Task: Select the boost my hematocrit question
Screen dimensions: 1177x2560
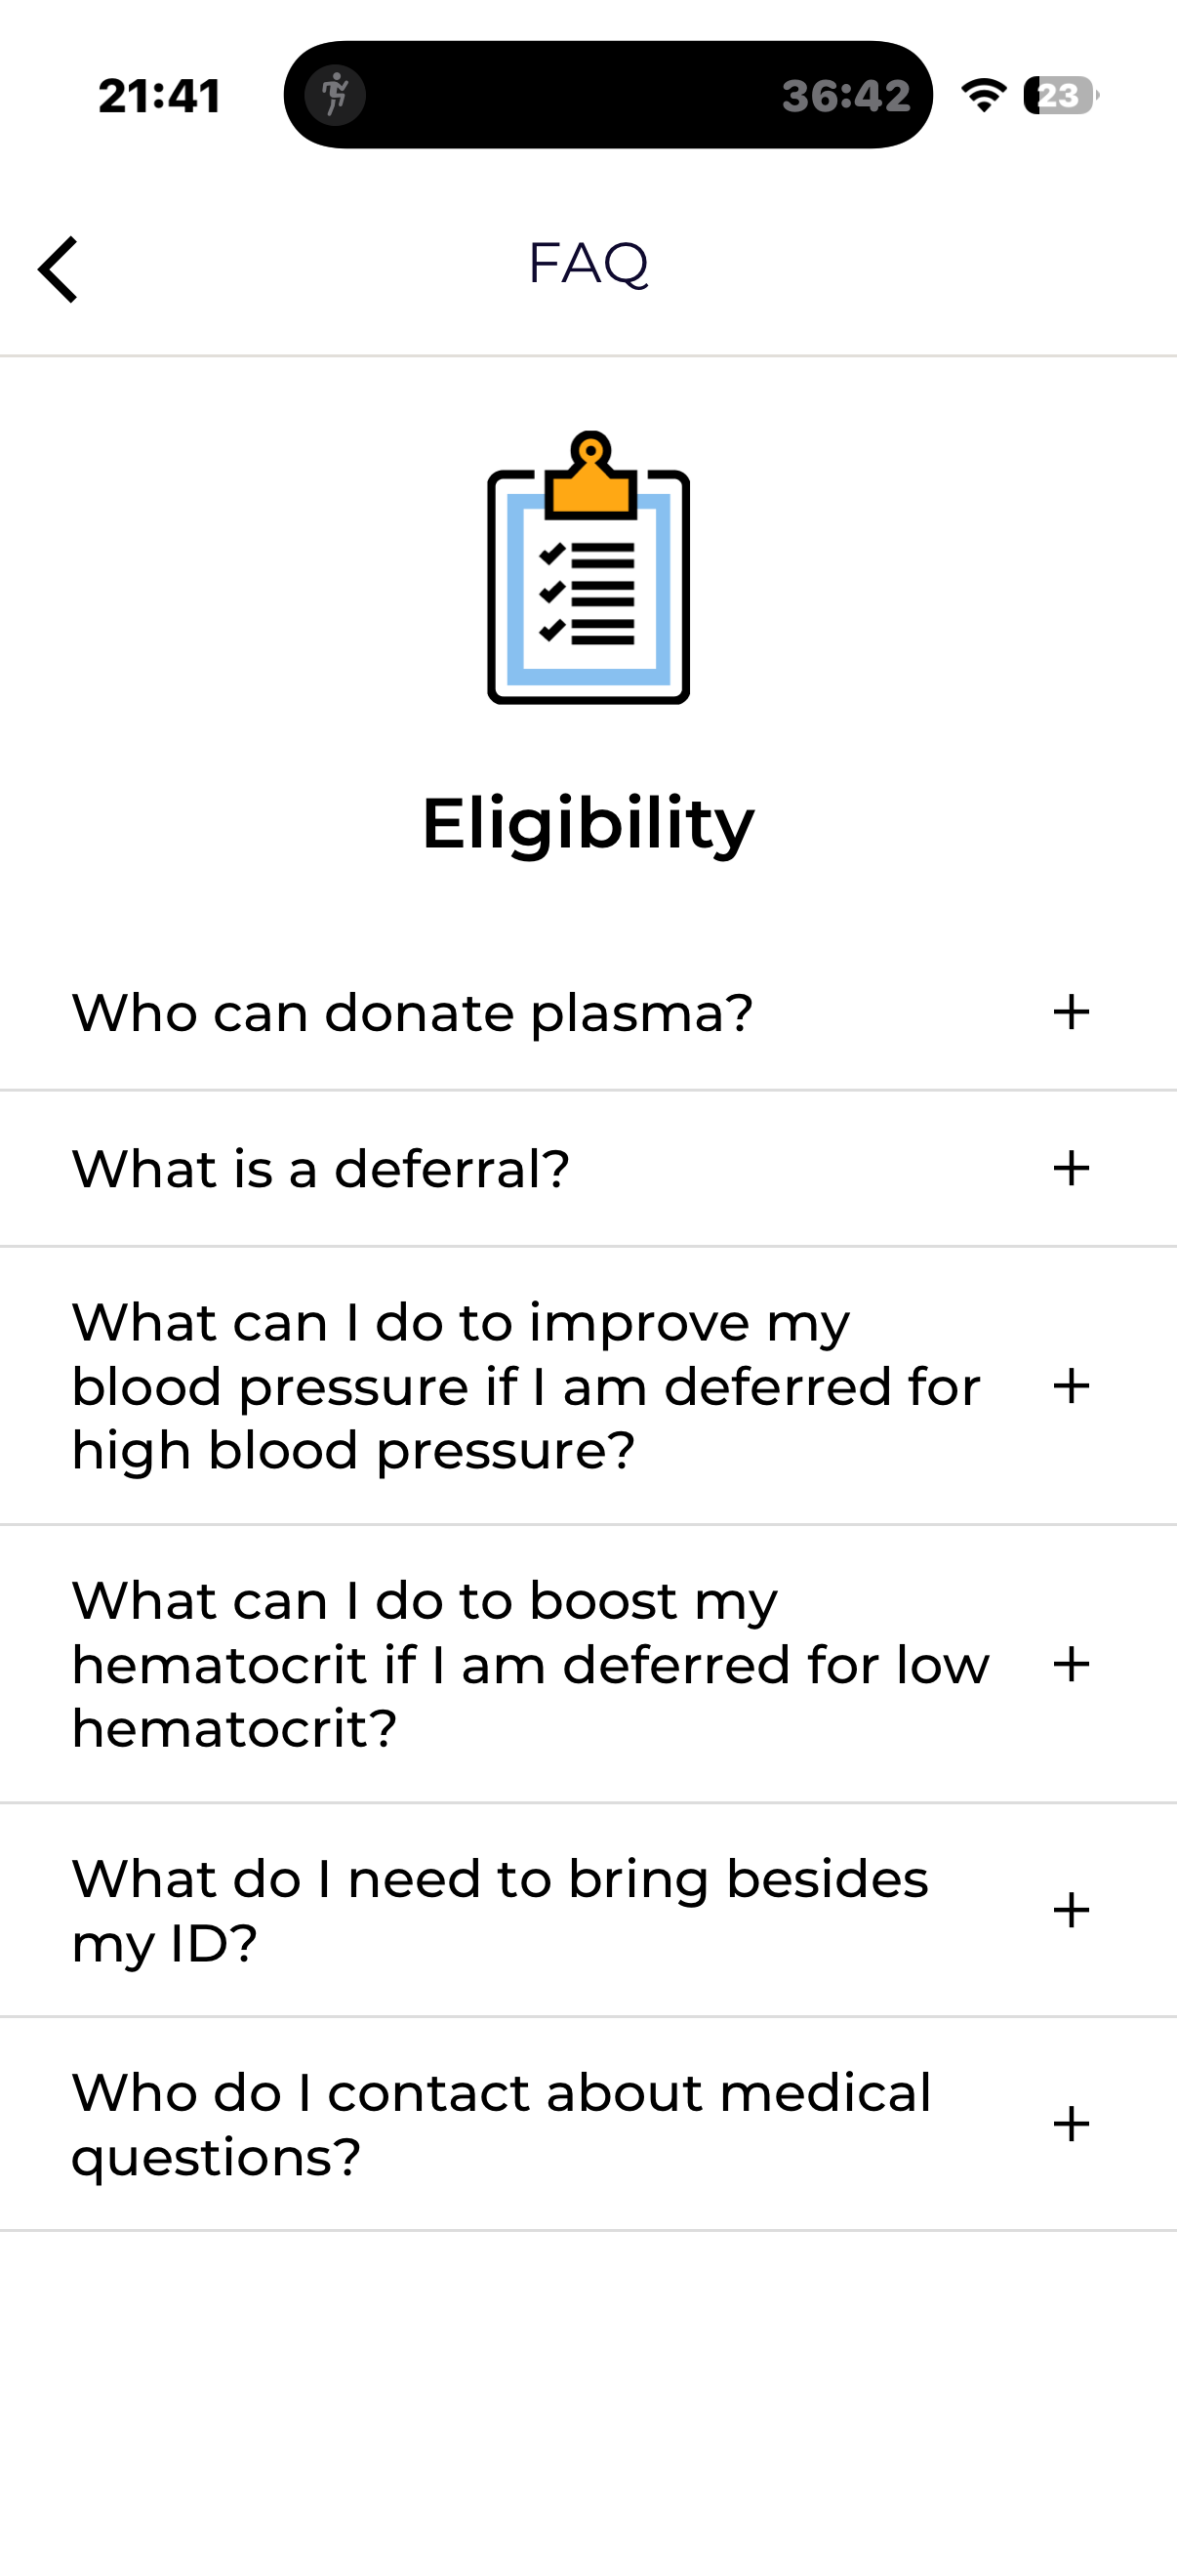Action: coord(588,1664)
